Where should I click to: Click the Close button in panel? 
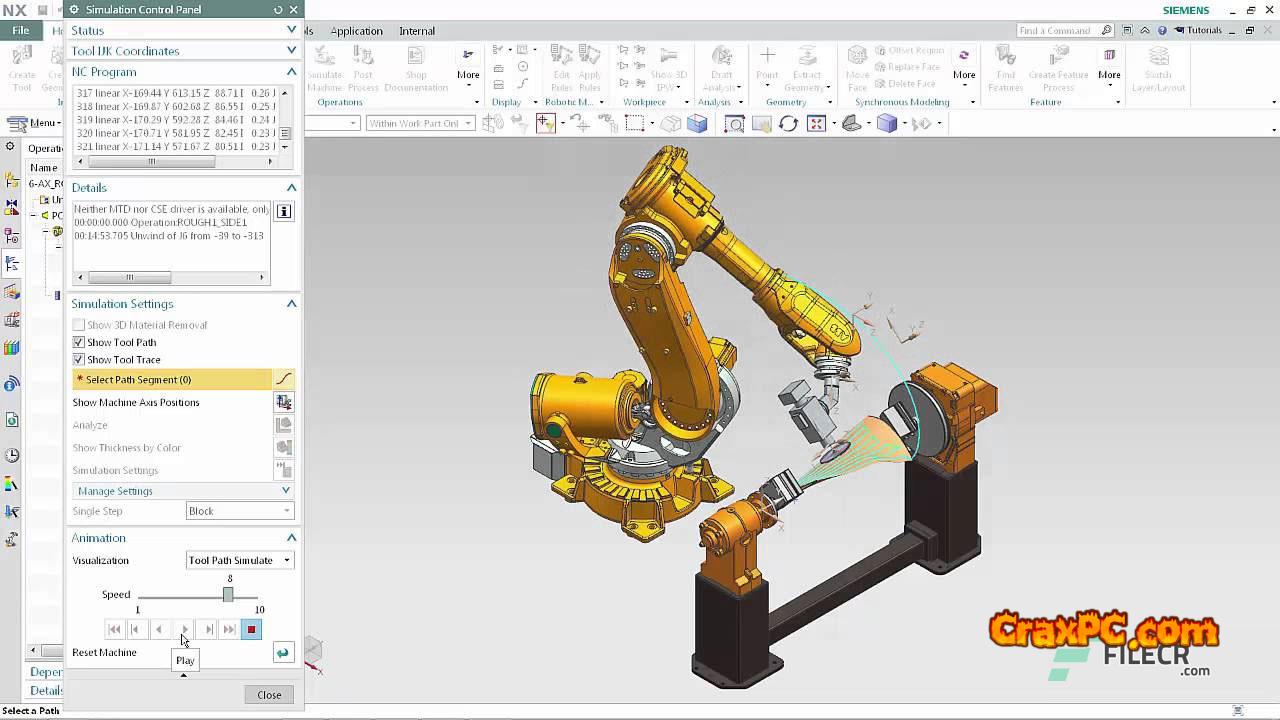(x=269, y=695)
